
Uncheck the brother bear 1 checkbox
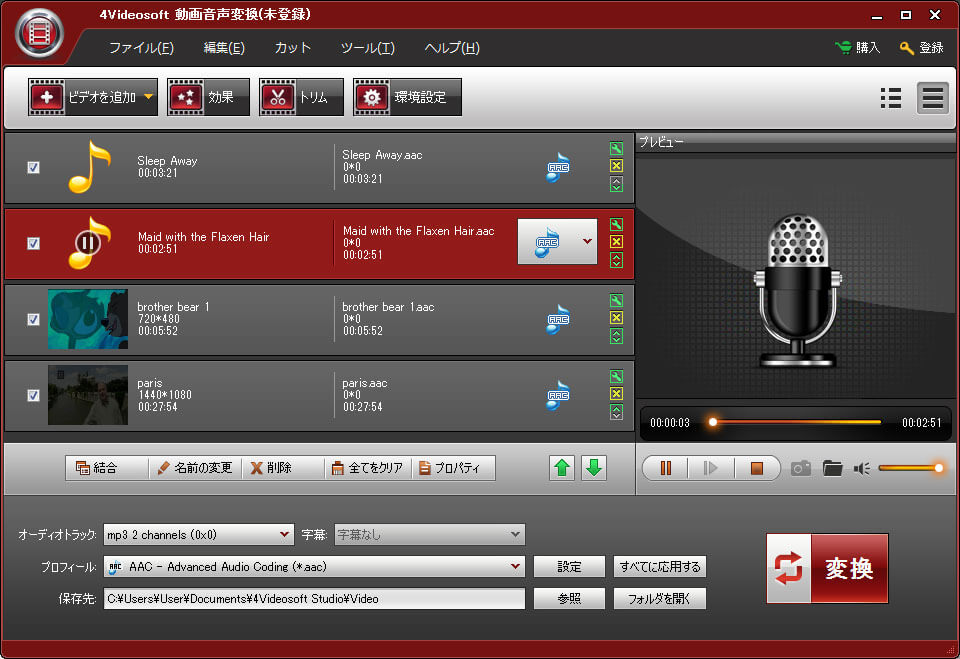pyautogui.click(x=34, y=319)
